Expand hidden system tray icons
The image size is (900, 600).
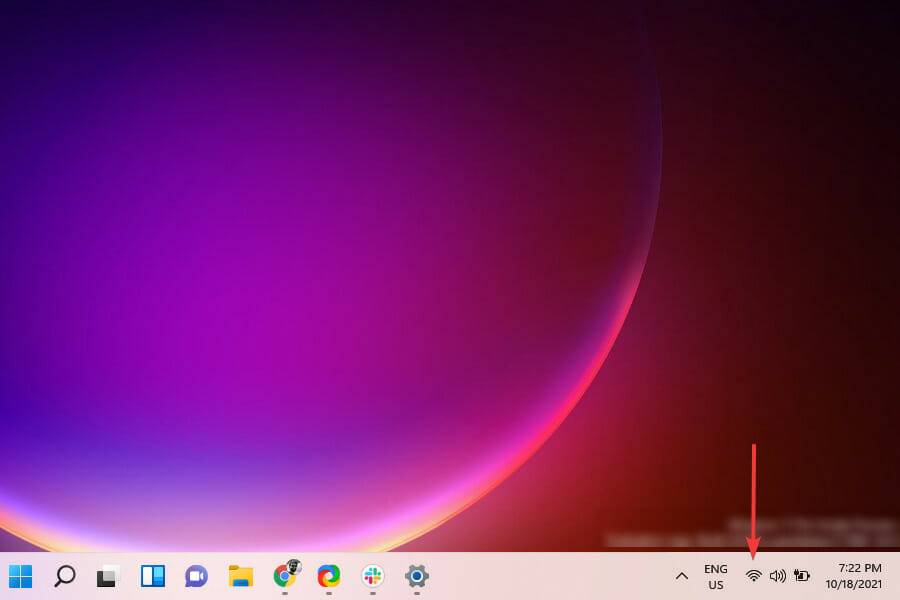pos(682,577)
